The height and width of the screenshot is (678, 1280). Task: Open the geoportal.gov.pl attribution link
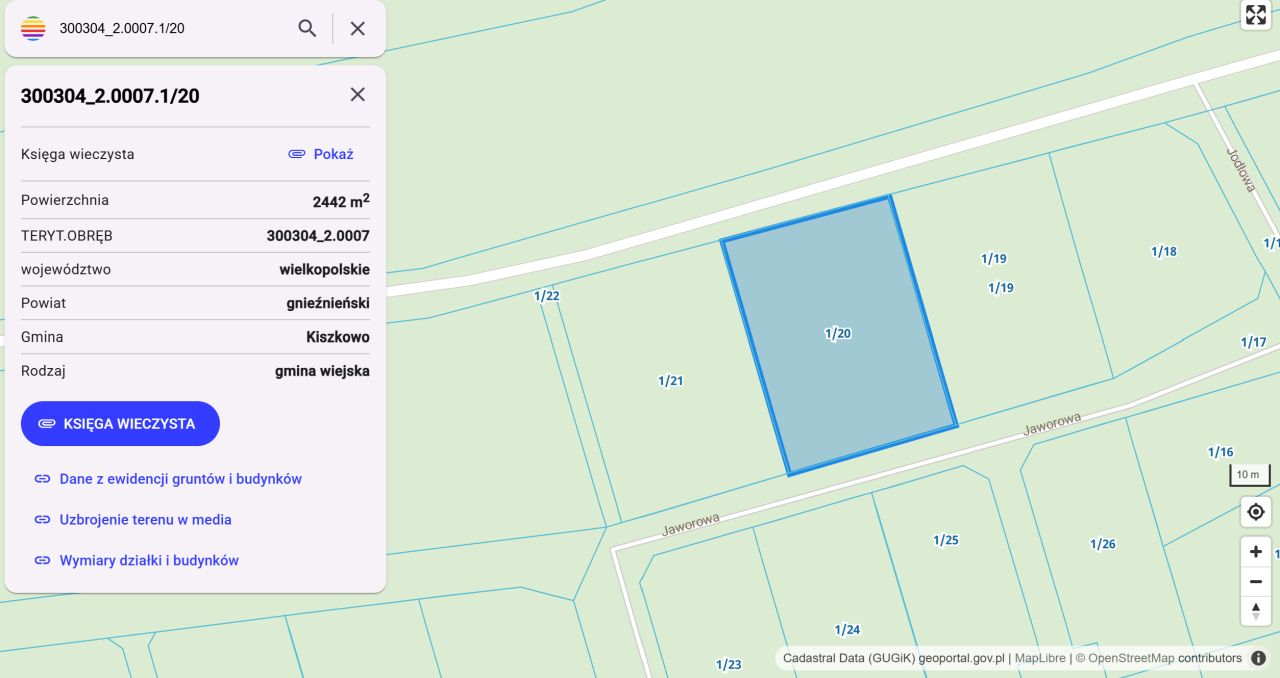coord(961,658)
